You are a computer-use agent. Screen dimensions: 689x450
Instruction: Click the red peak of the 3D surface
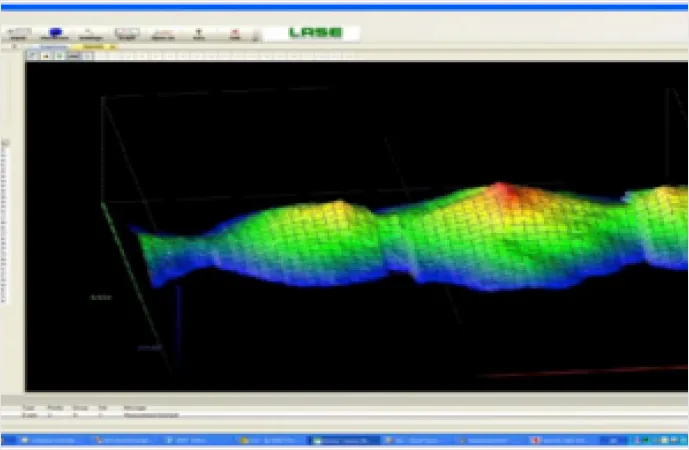(501, 189)
